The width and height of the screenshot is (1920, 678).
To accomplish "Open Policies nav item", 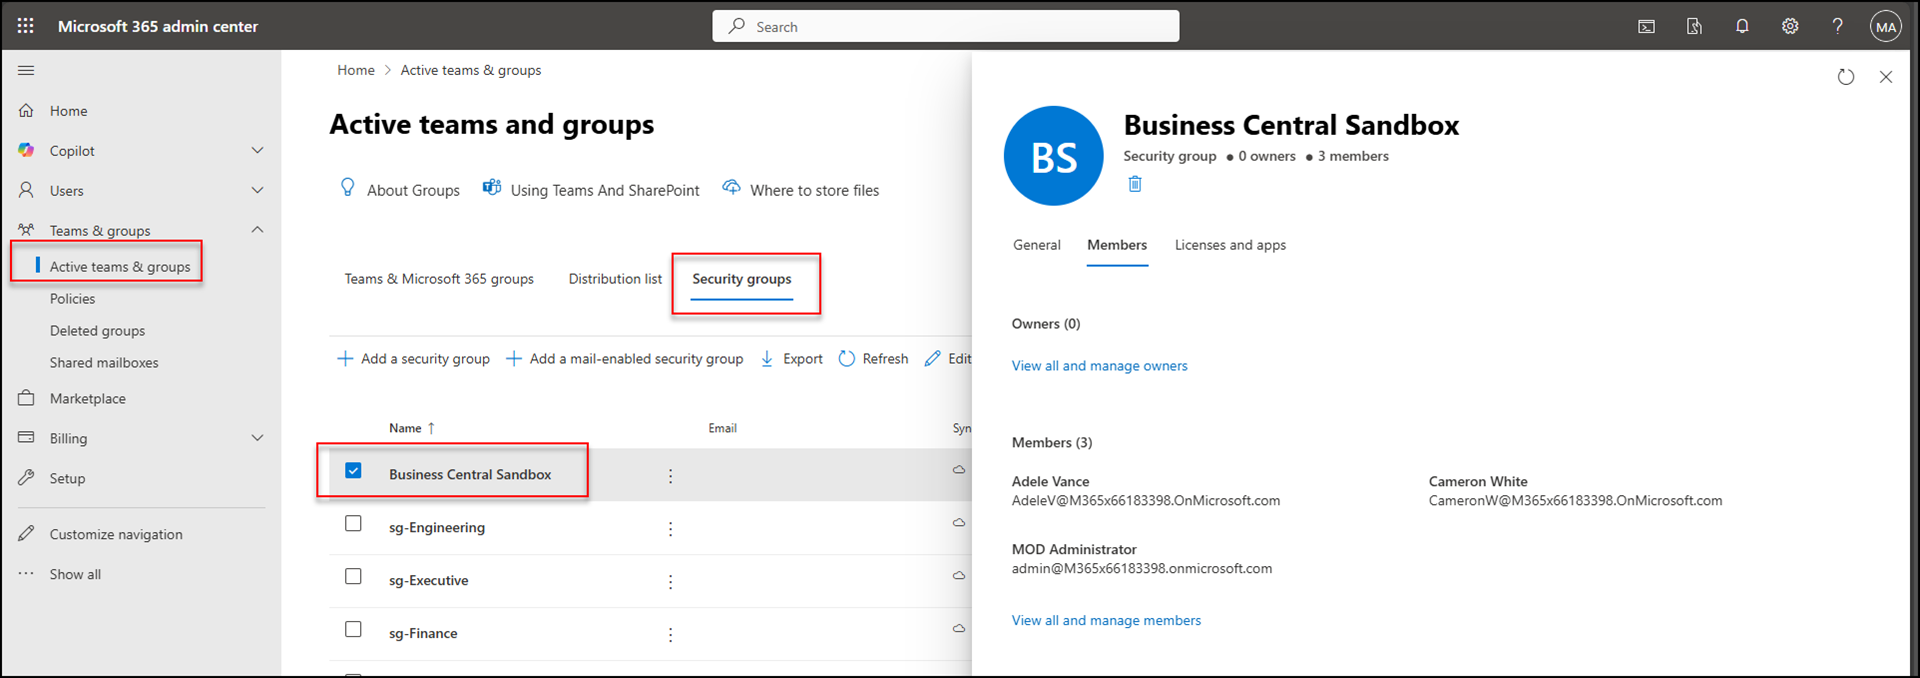I will coord(73,299).
